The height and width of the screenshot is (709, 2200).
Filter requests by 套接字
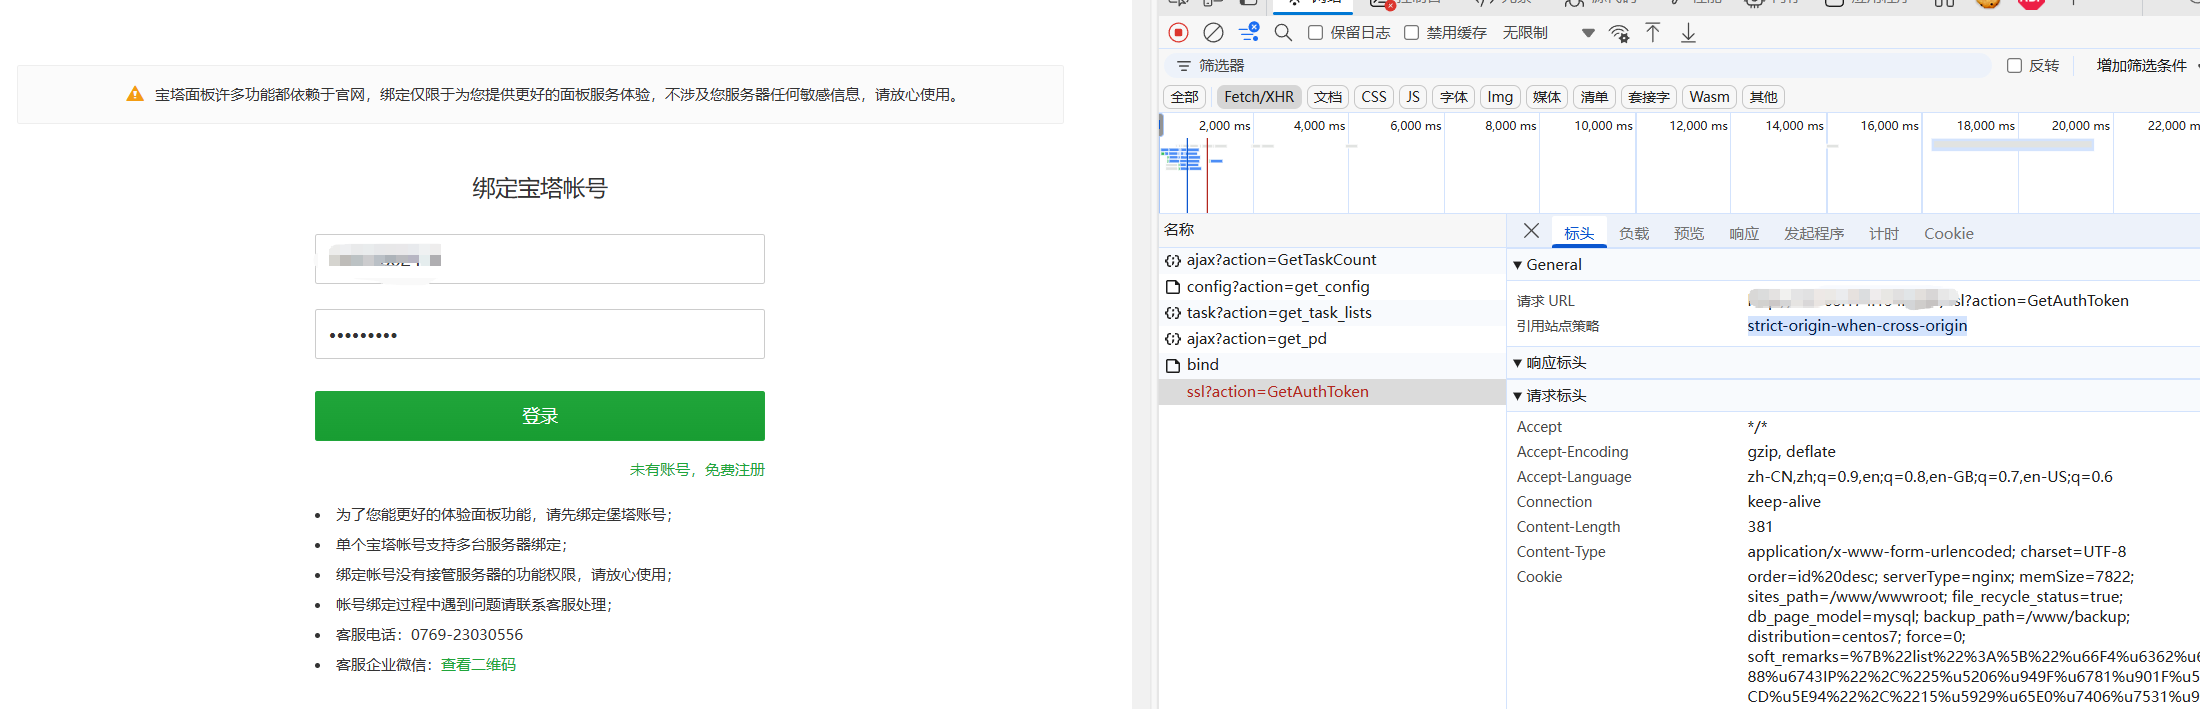(1649, 97)
